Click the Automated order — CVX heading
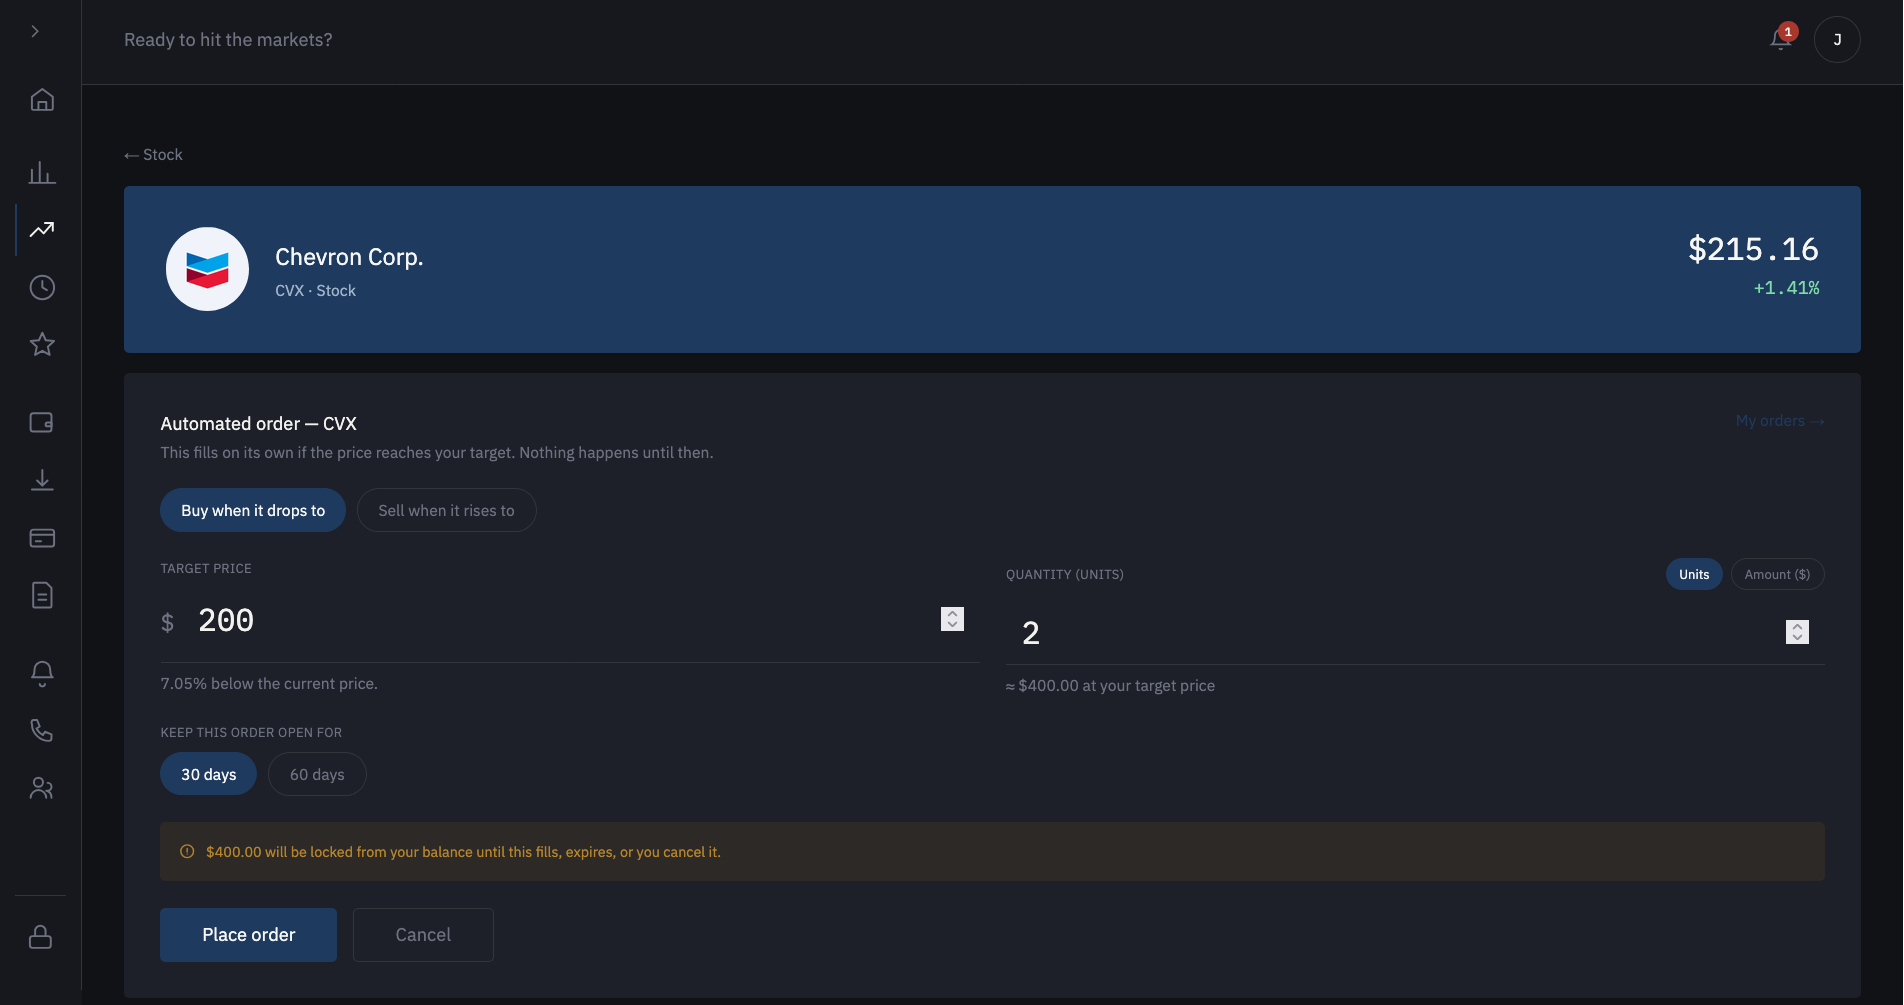 (258, 424)
